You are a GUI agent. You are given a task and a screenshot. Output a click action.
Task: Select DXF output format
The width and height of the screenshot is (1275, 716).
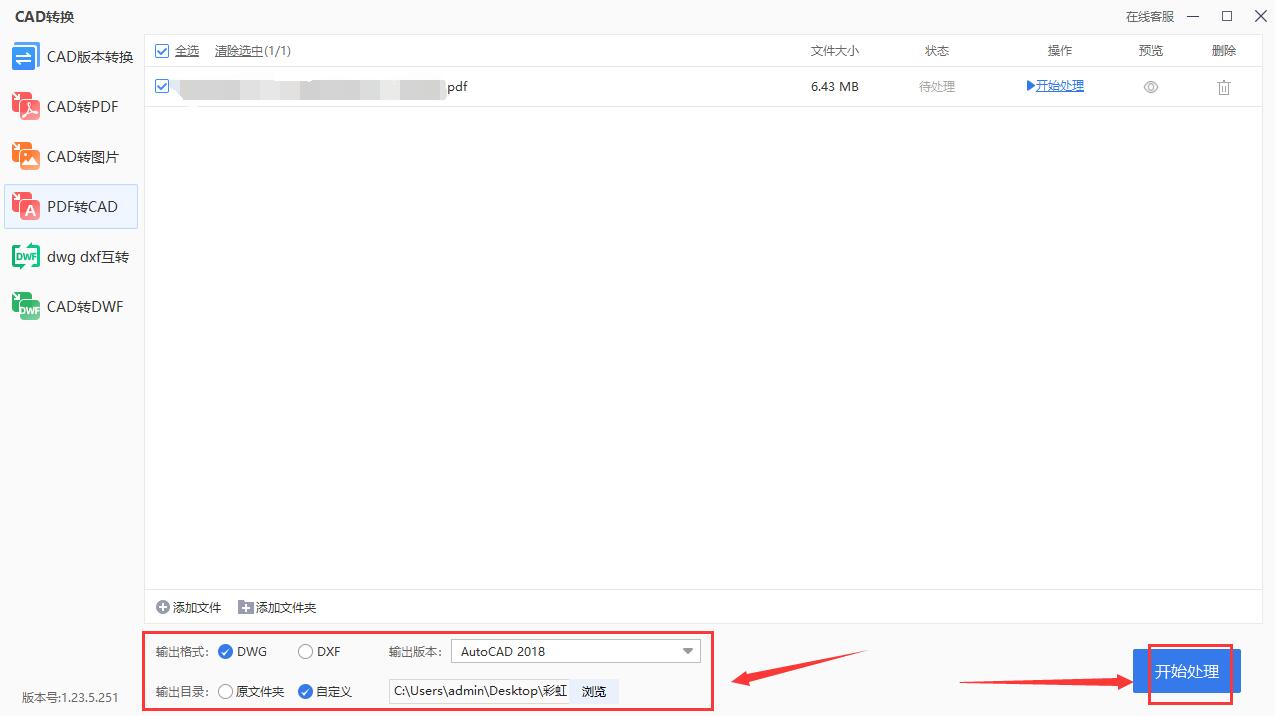click(319, 651)
